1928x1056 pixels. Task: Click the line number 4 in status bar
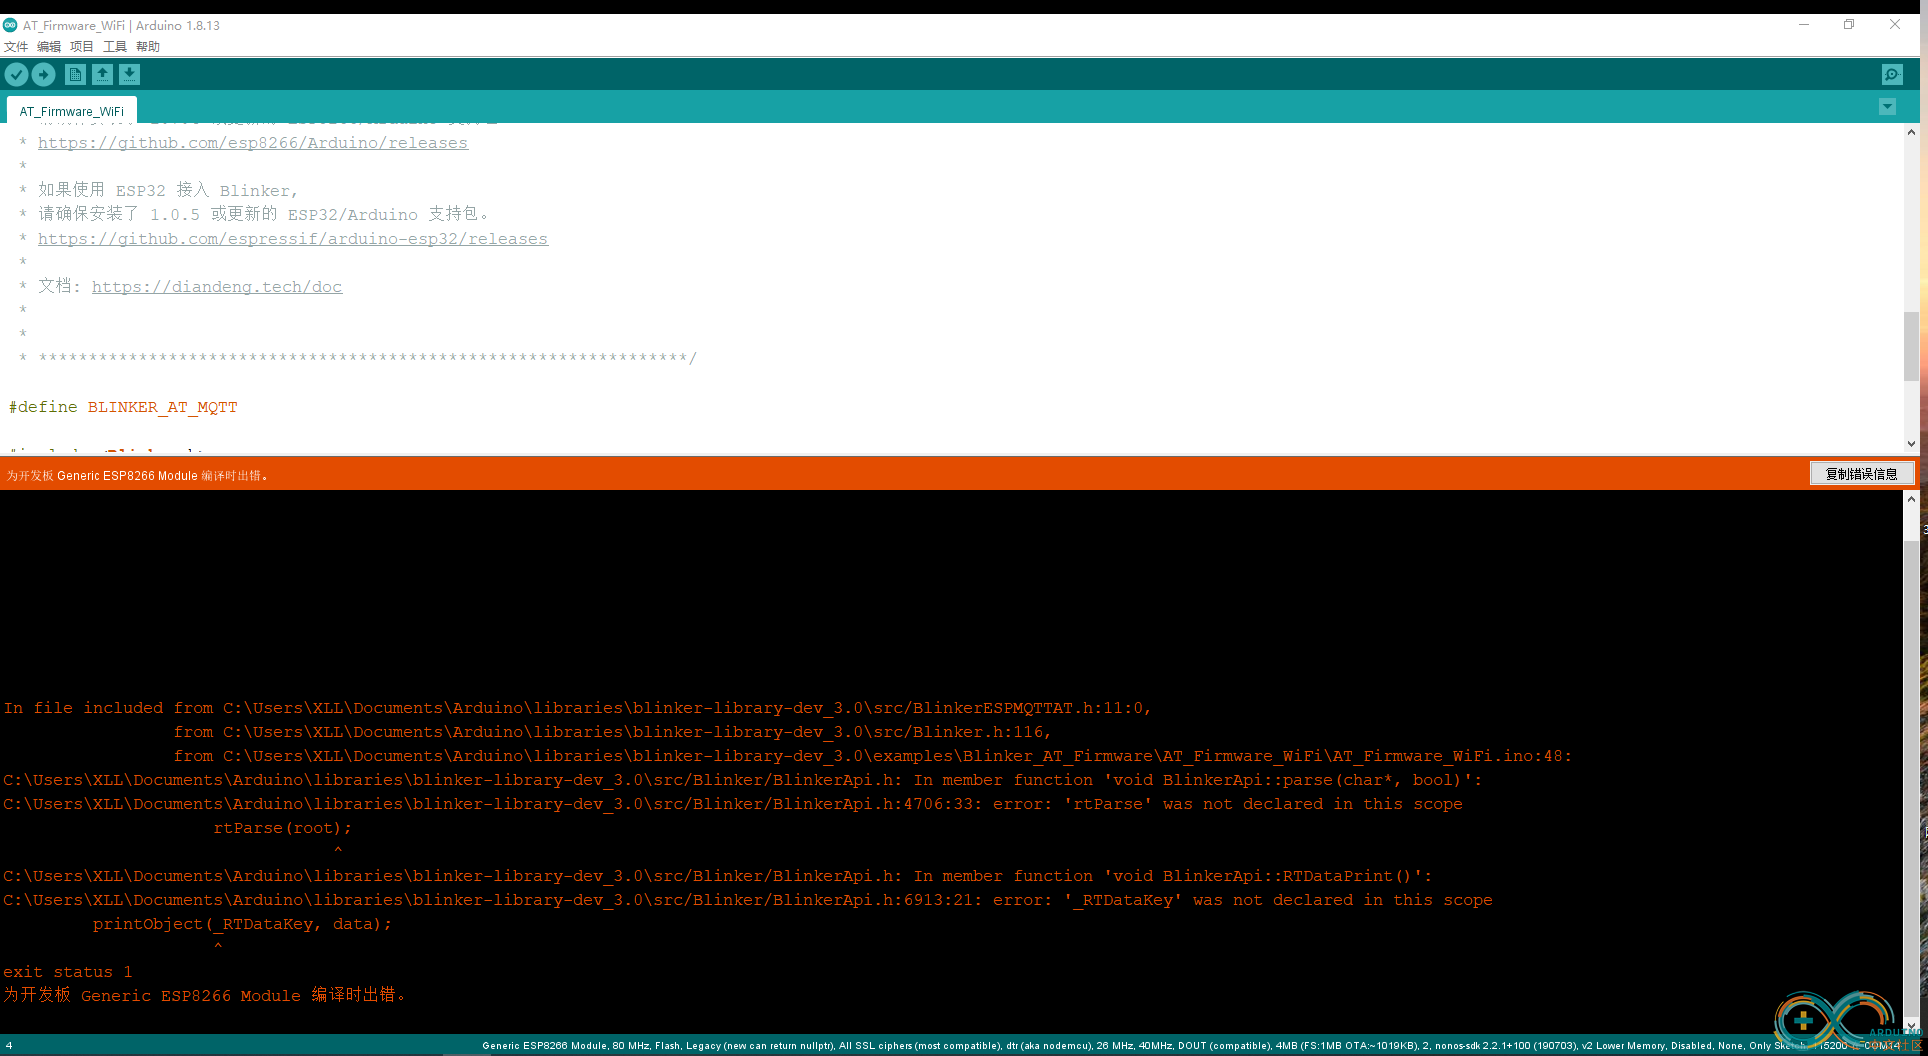click(9, 1046)
